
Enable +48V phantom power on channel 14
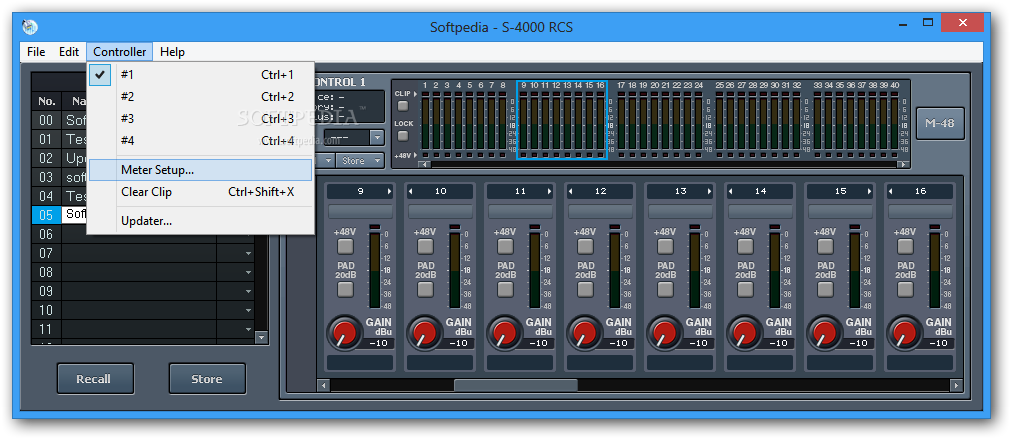coord(745,246)
